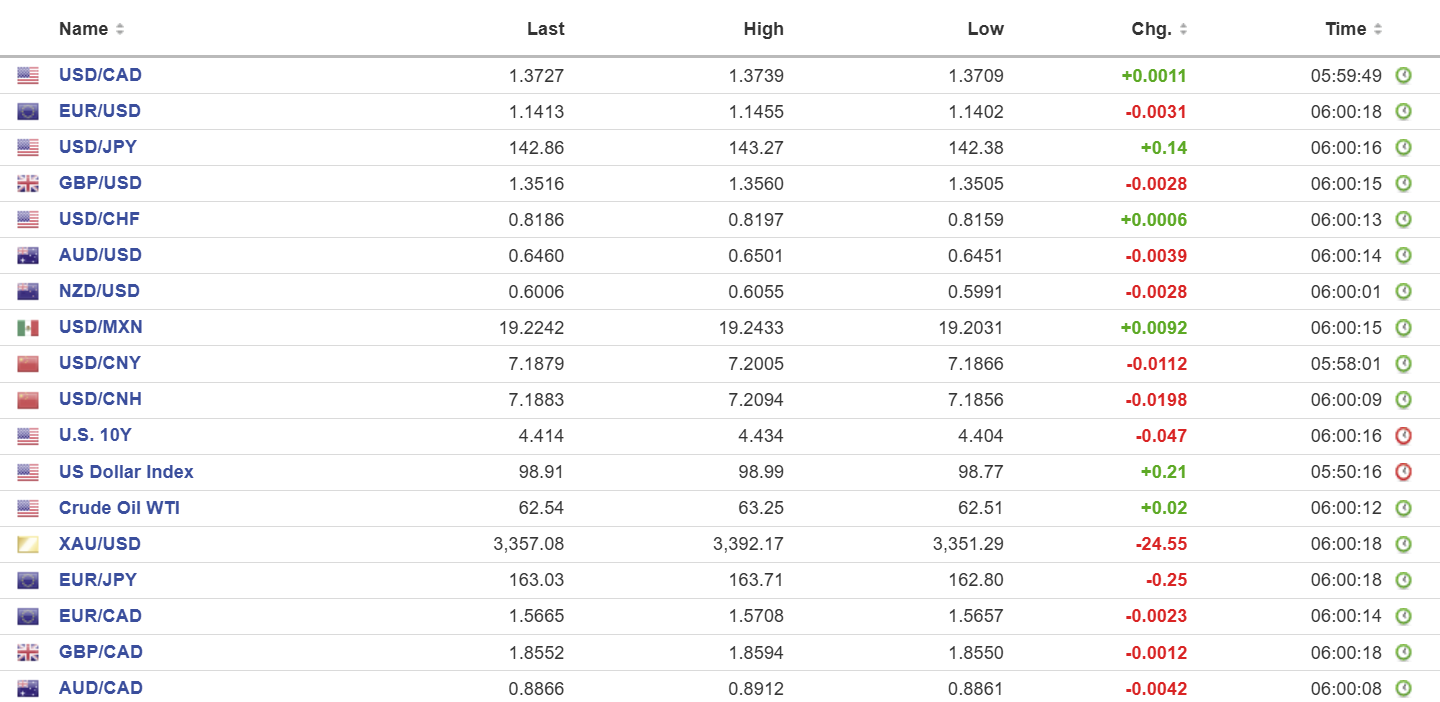
Task: Click the green clock icon for Crude Oil WTI
Action: point(1403,508)
